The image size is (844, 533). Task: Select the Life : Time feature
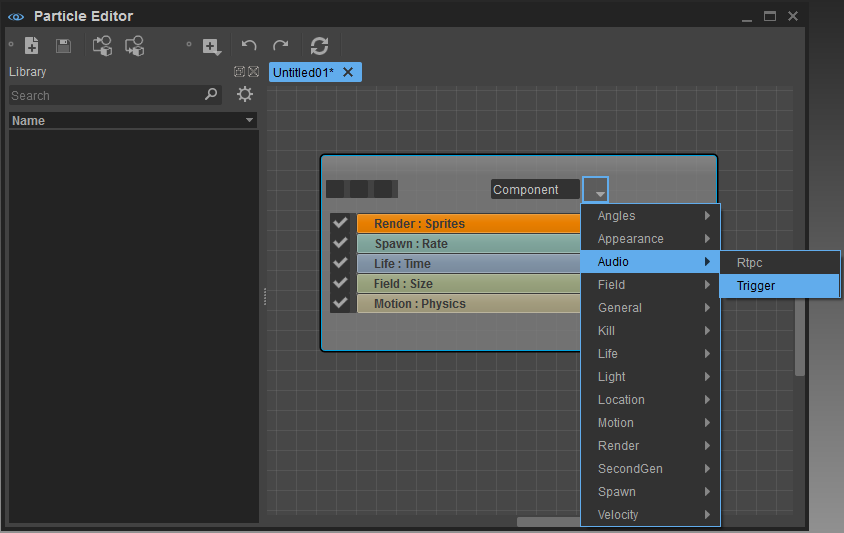tap(468, 263)
